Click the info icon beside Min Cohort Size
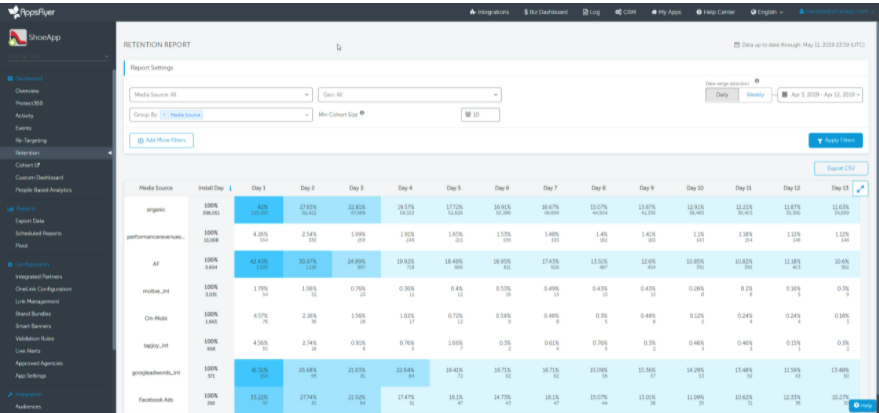Viewport: 879px width, 413px height. [x=362, y=113]
